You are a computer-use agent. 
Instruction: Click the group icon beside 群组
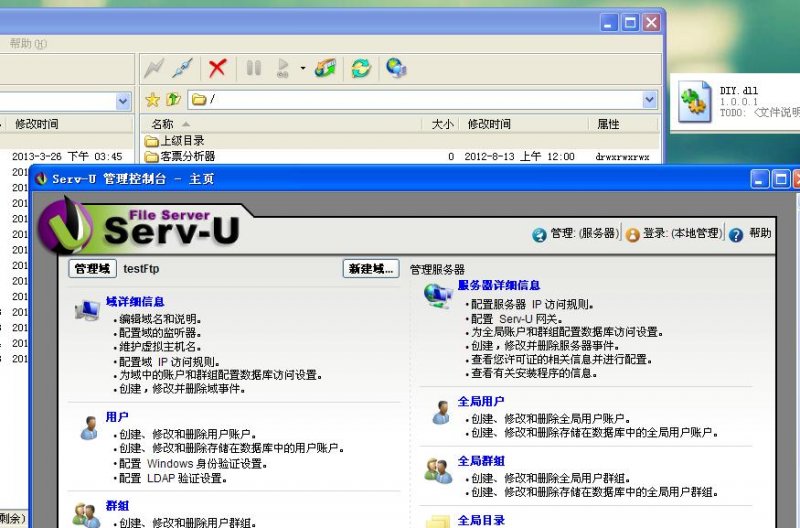tap(86, 515)
